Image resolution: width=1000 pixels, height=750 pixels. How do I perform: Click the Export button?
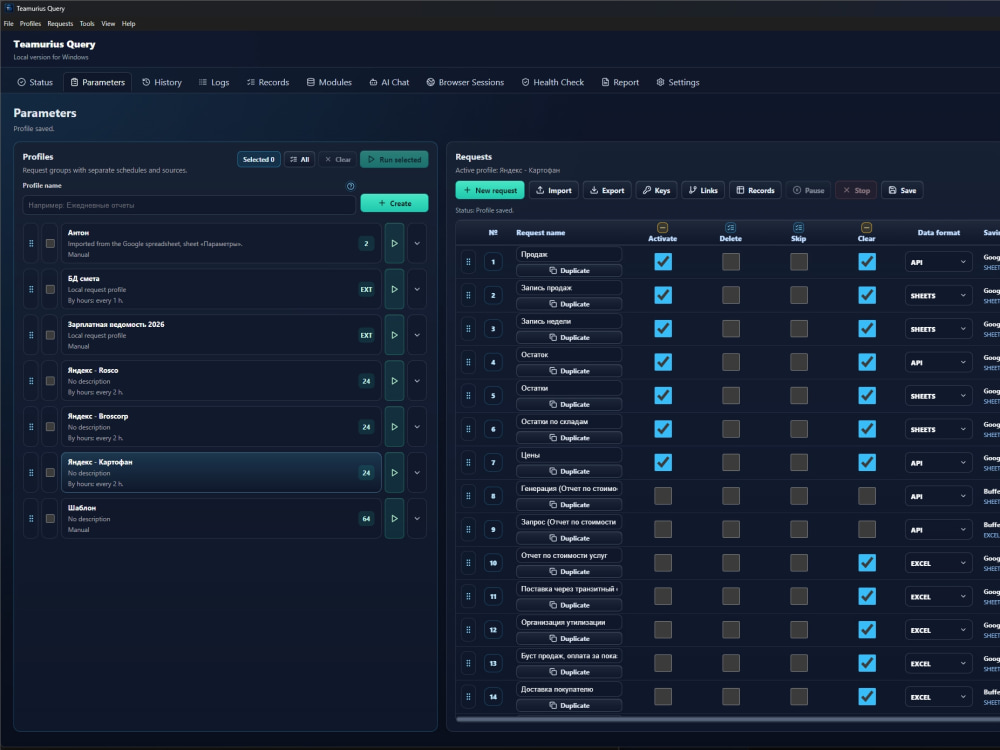[607, 191]
